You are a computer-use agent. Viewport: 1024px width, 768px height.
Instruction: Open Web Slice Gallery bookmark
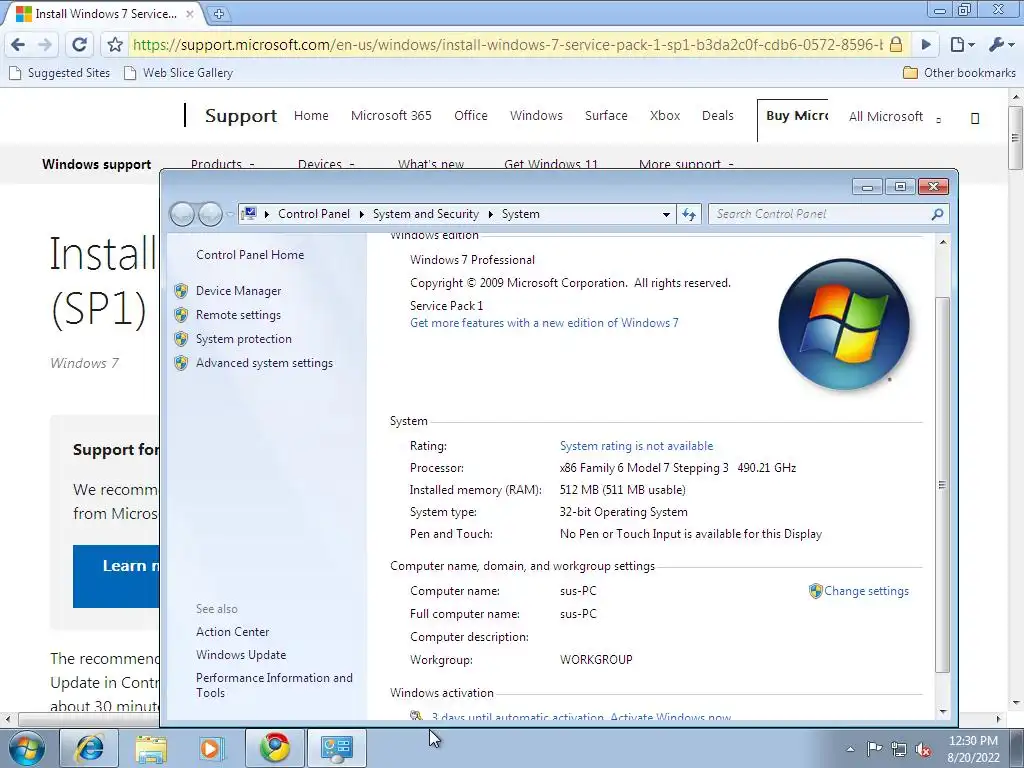point(178,72)
